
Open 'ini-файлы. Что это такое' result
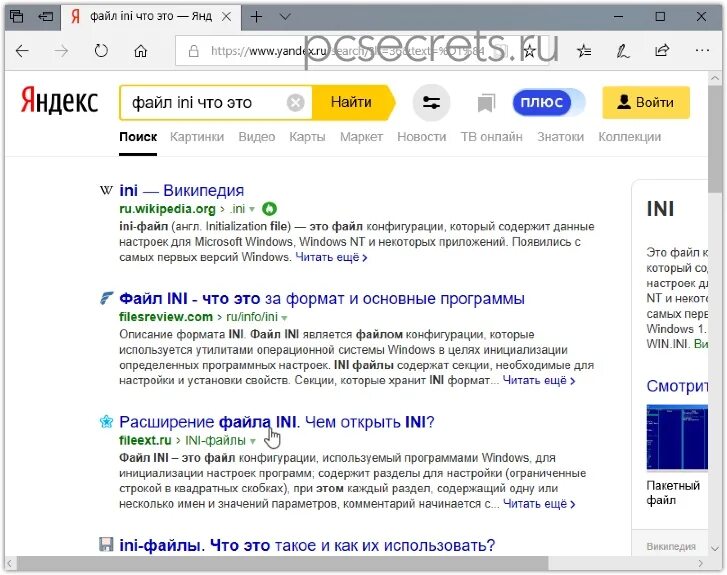click(x=307, y=545)
